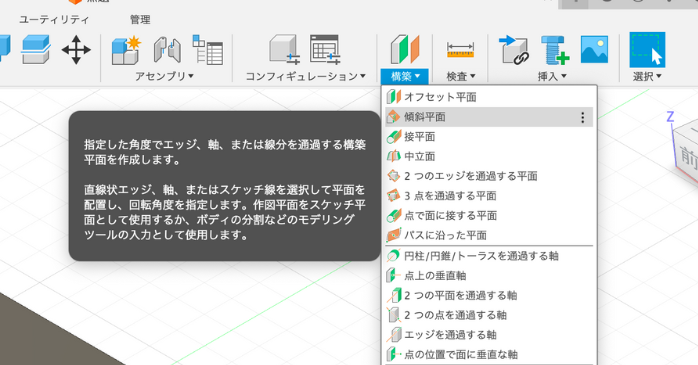The image size is (698, 365).
Task: Choose 2 つのエッジを通過する平面
Action: click(x=489, y=176)
